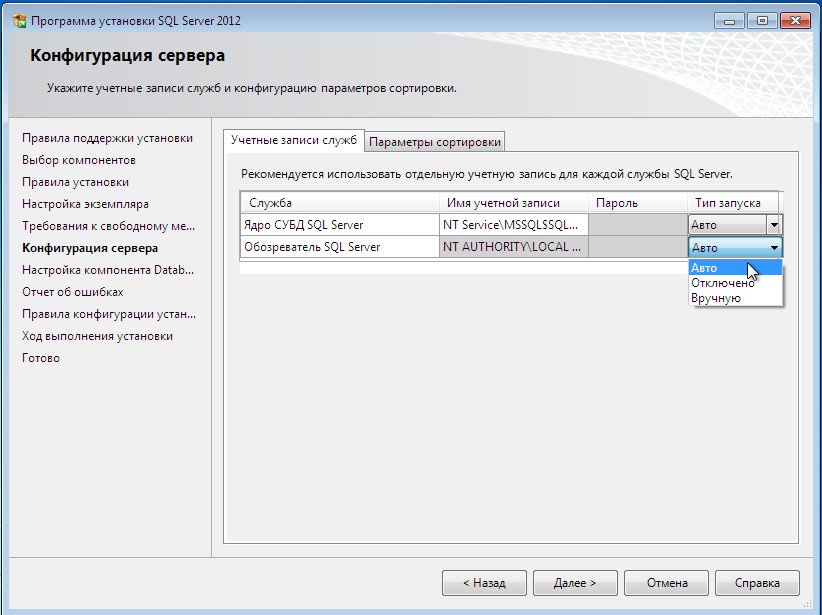
Task: Select the Правила конфигурации устан... step
Action: pyautogui.click(x=109, y=314)
